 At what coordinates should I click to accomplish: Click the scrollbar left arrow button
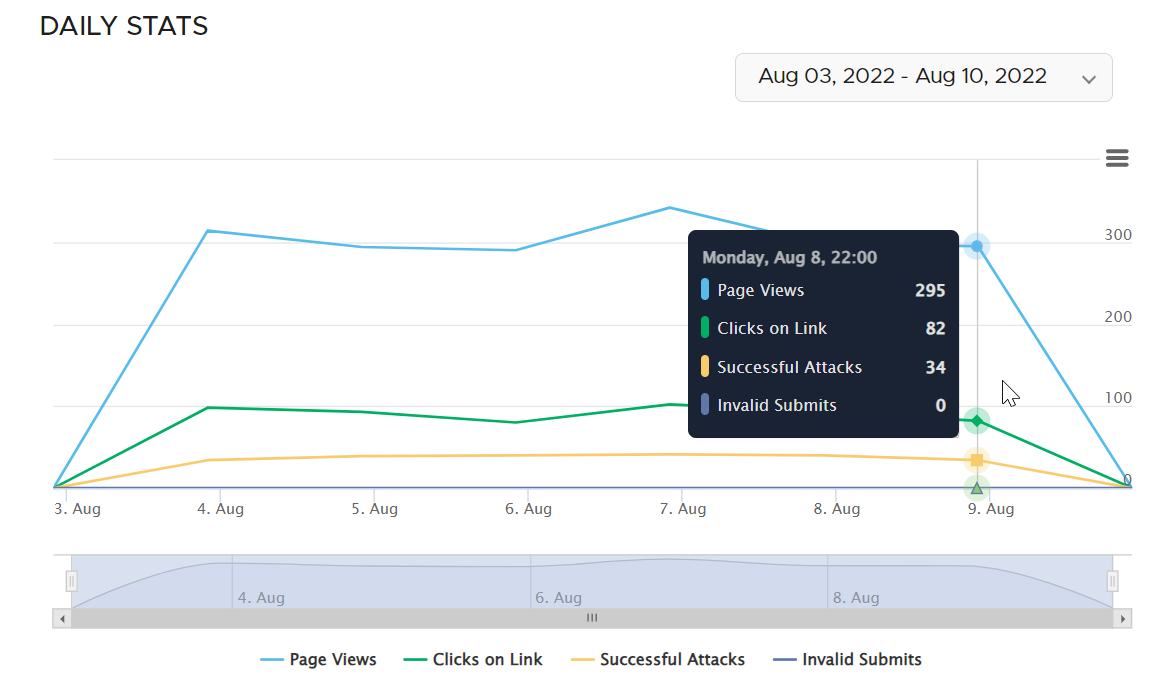(62, 618)
